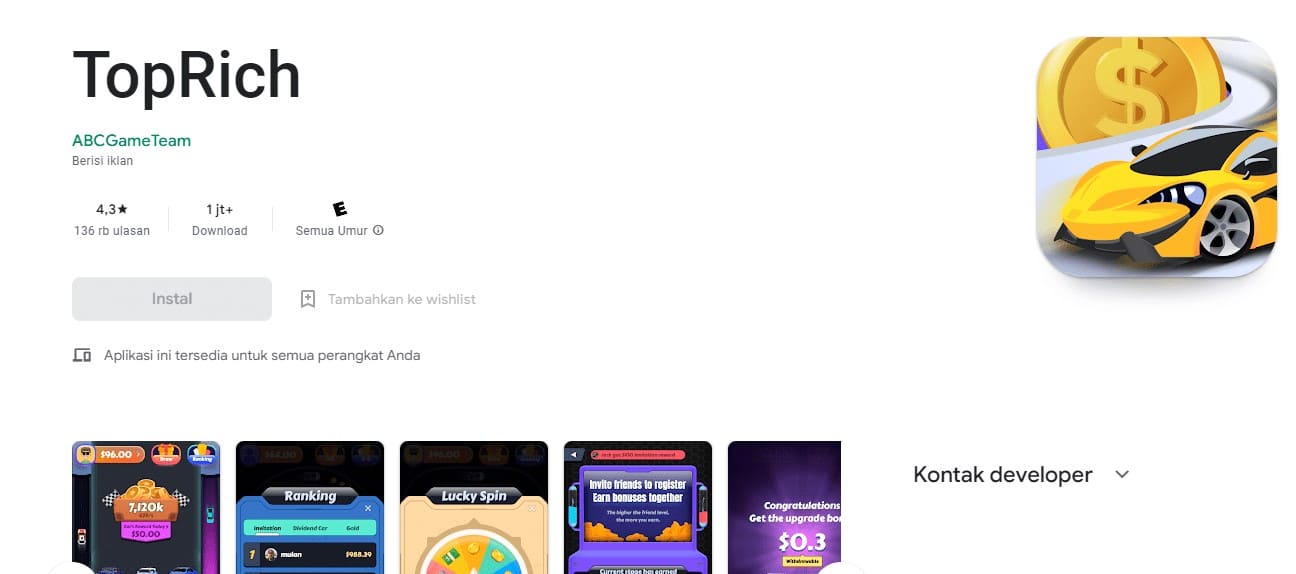
Task: Open the ABCGameTeam developer link
Action: pos(131,140)
